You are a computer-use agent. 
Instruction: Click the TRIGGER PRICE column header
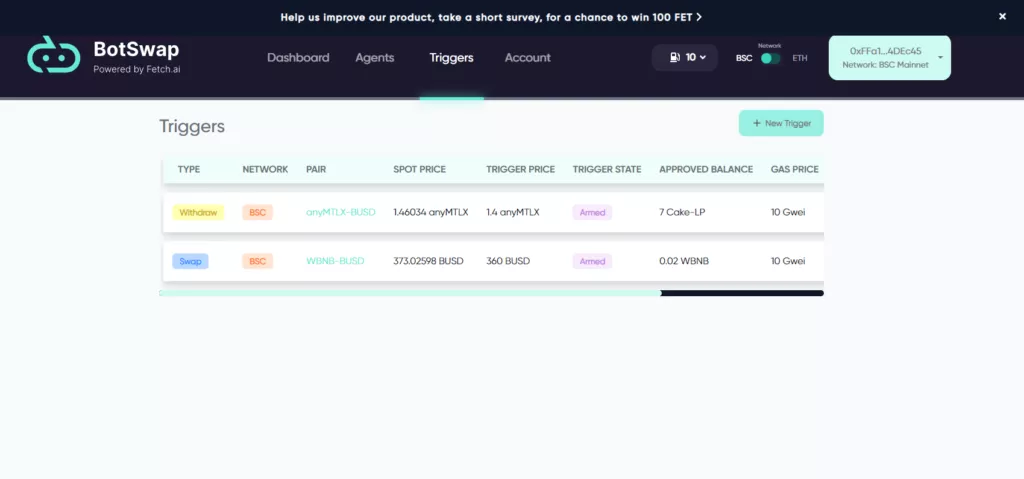(x=520, y=169)
